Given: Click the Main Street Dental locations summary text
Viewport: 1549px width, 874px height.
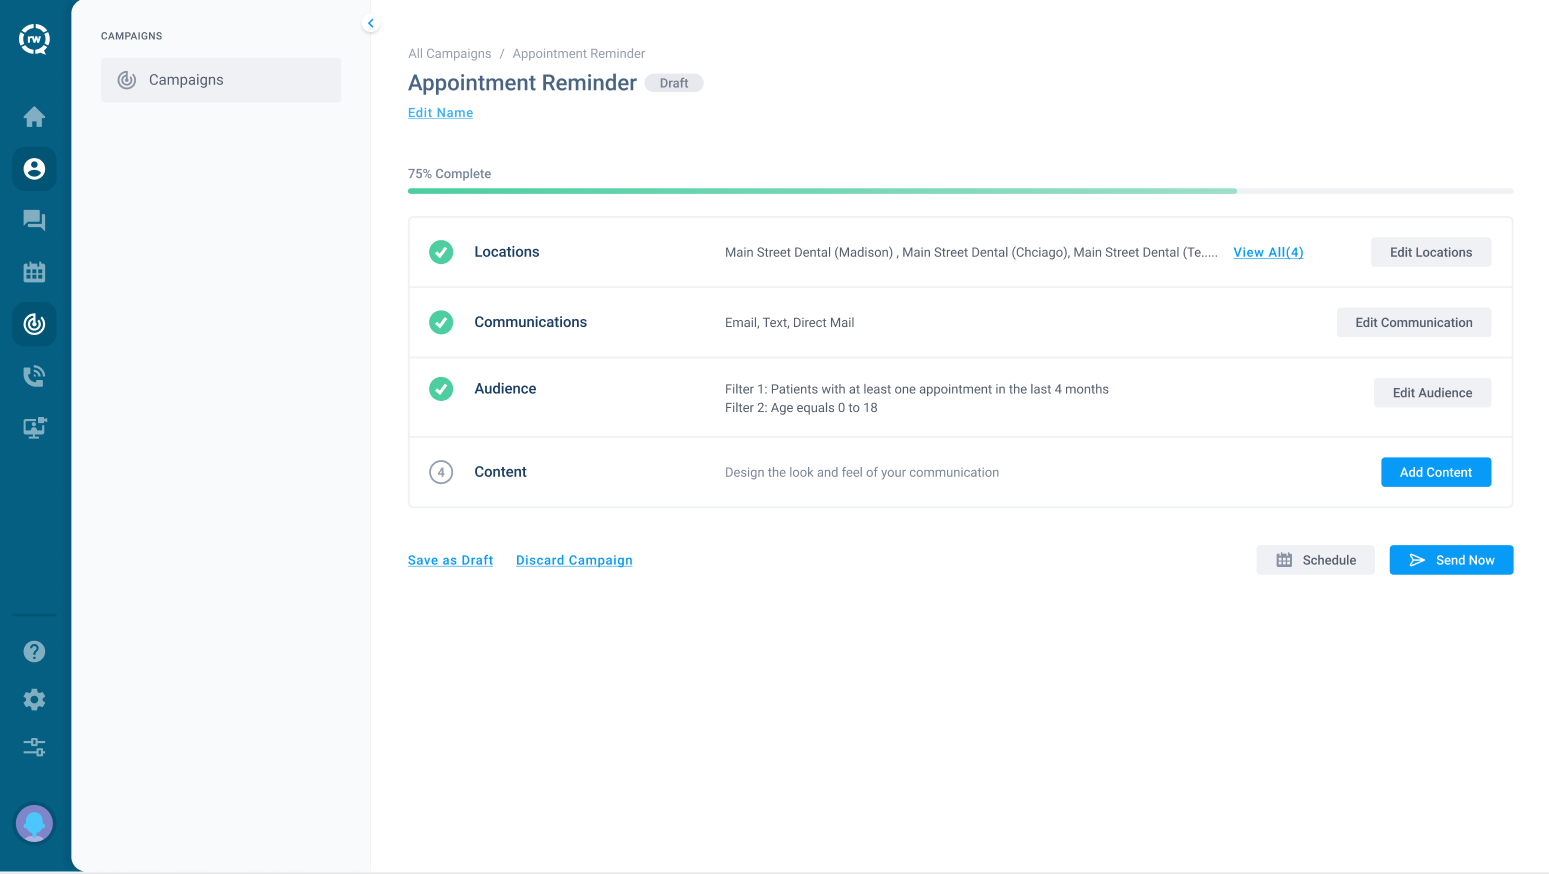Looking at the screenshot, I should 971,253.
